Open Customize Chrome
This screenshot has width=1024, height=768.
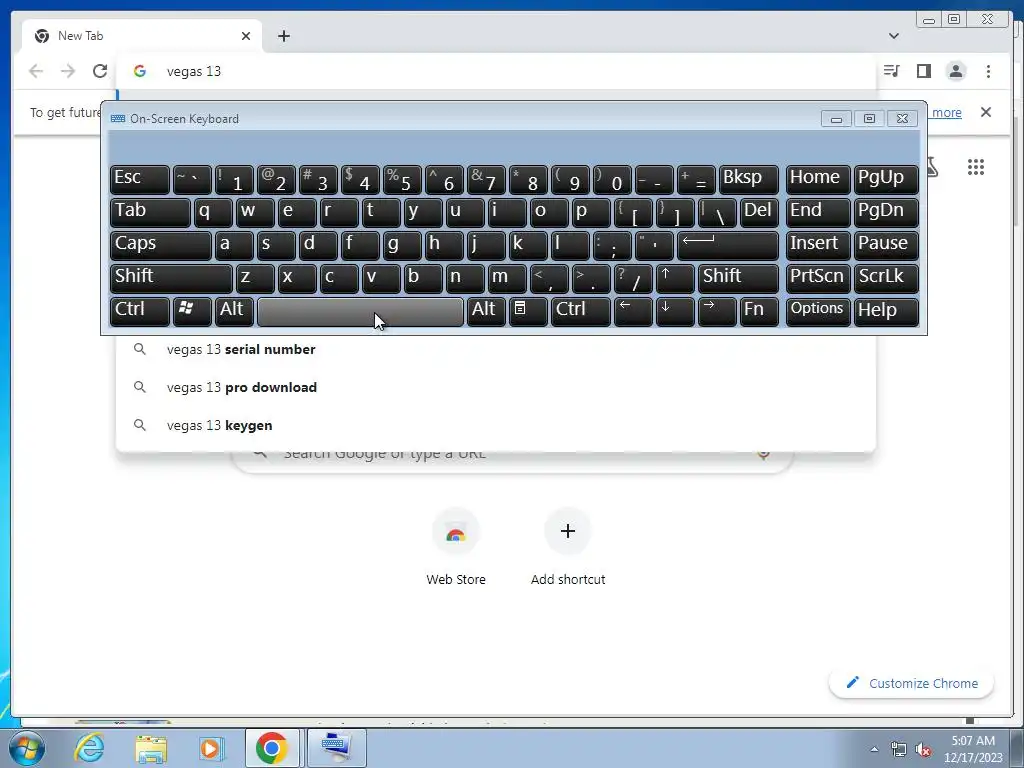912,683
